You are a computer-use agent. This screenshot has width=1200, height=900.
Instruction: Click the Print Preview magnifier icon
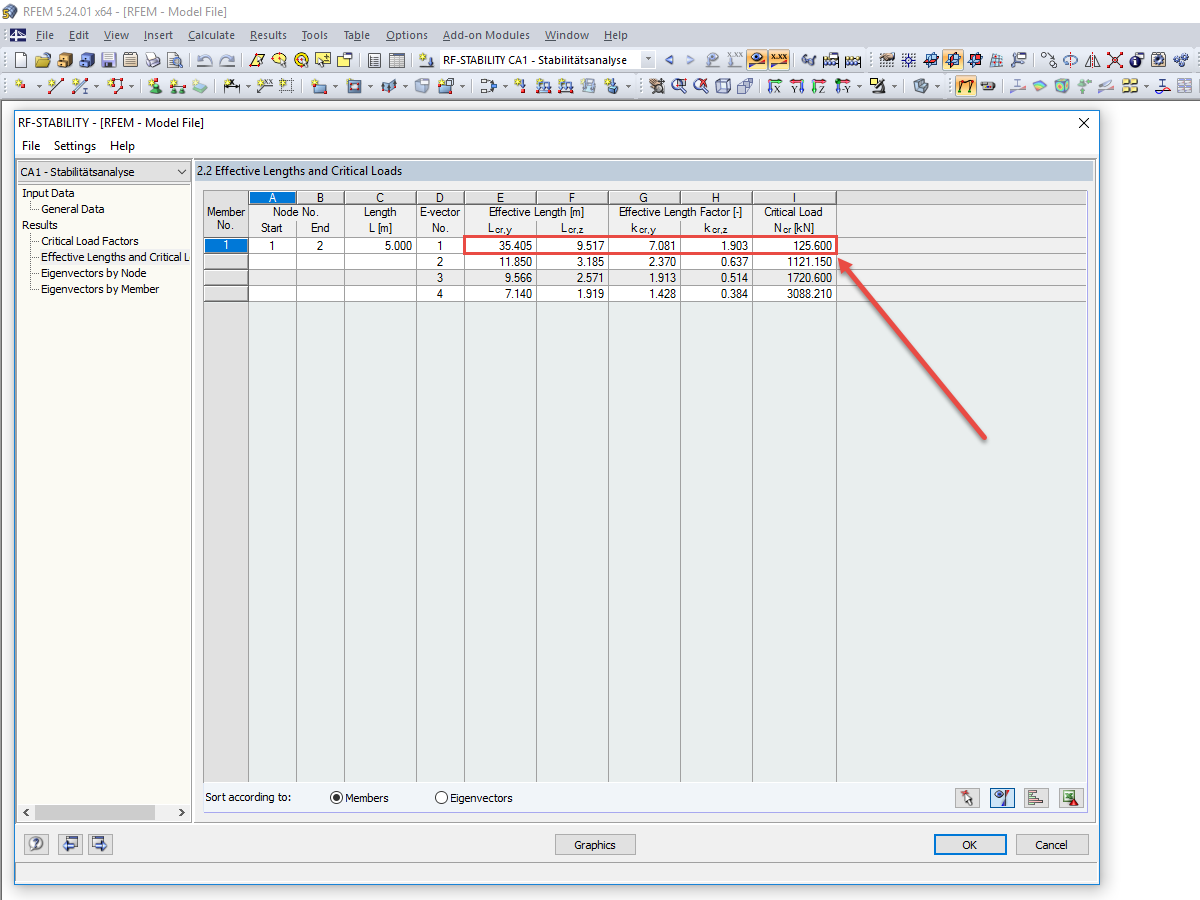coord(174,60)
